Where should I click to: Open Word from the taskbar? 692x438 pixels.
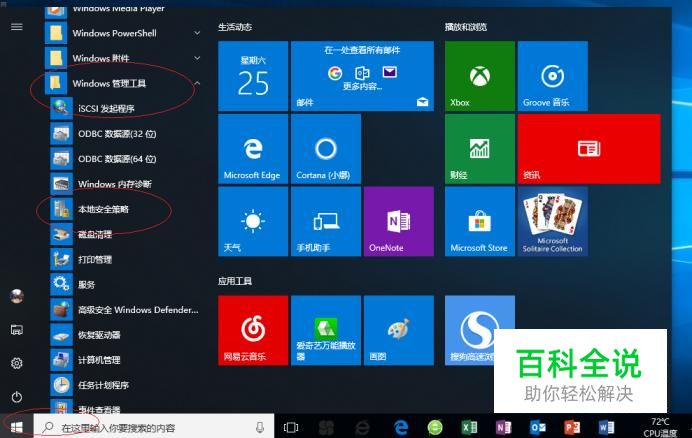607,427
